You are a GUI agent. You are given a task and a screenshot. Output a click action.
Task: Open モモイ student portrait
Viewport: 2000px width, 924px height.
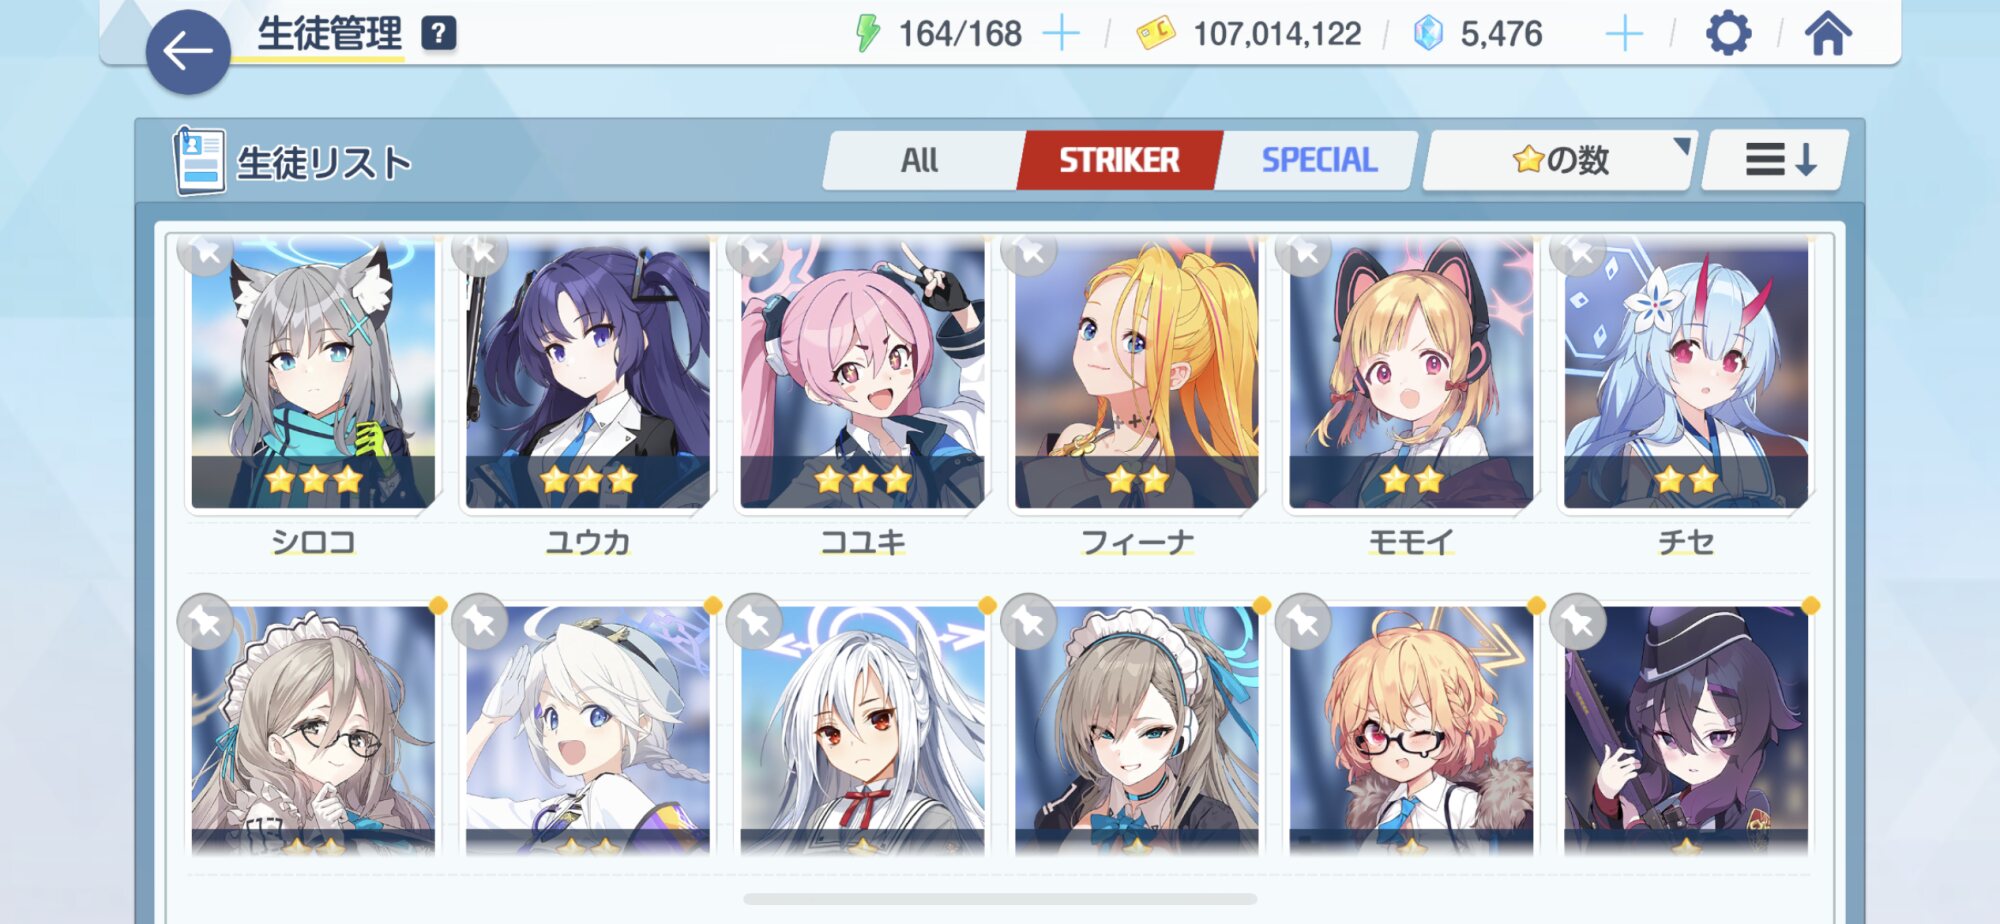click(1411, 374)
